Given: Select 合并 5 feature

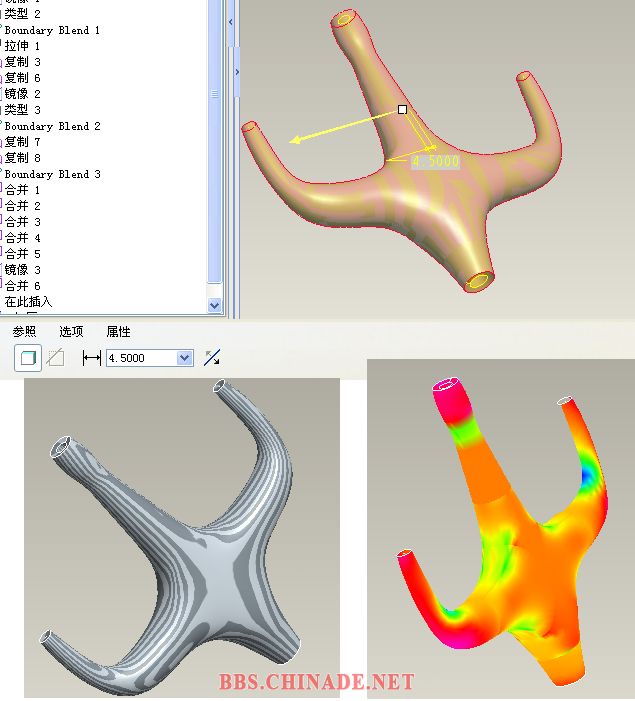Looking at the screenshot, I should [x=22, y=254].
